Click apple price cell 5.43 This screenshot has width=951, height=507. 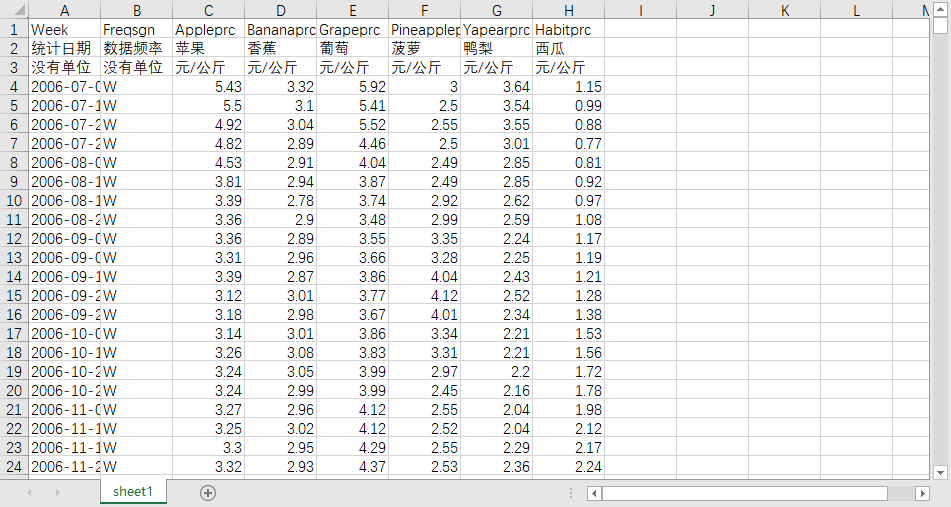(209, 86)
